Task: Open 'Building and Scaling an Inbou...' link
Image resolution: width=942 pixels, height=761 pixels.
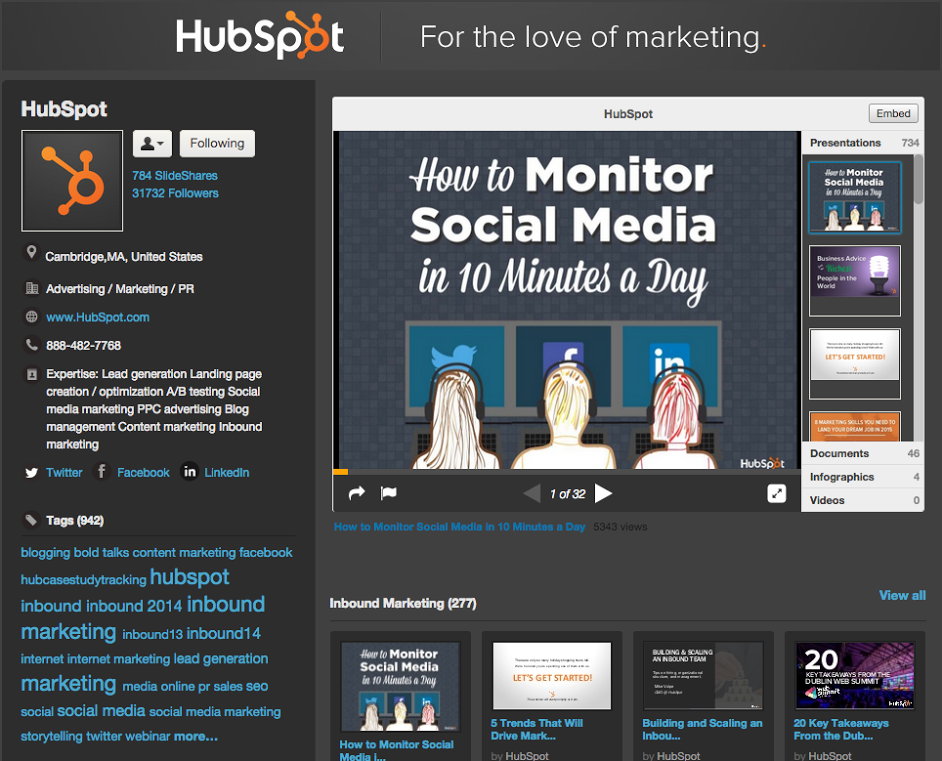Action: tap(702, 729)
